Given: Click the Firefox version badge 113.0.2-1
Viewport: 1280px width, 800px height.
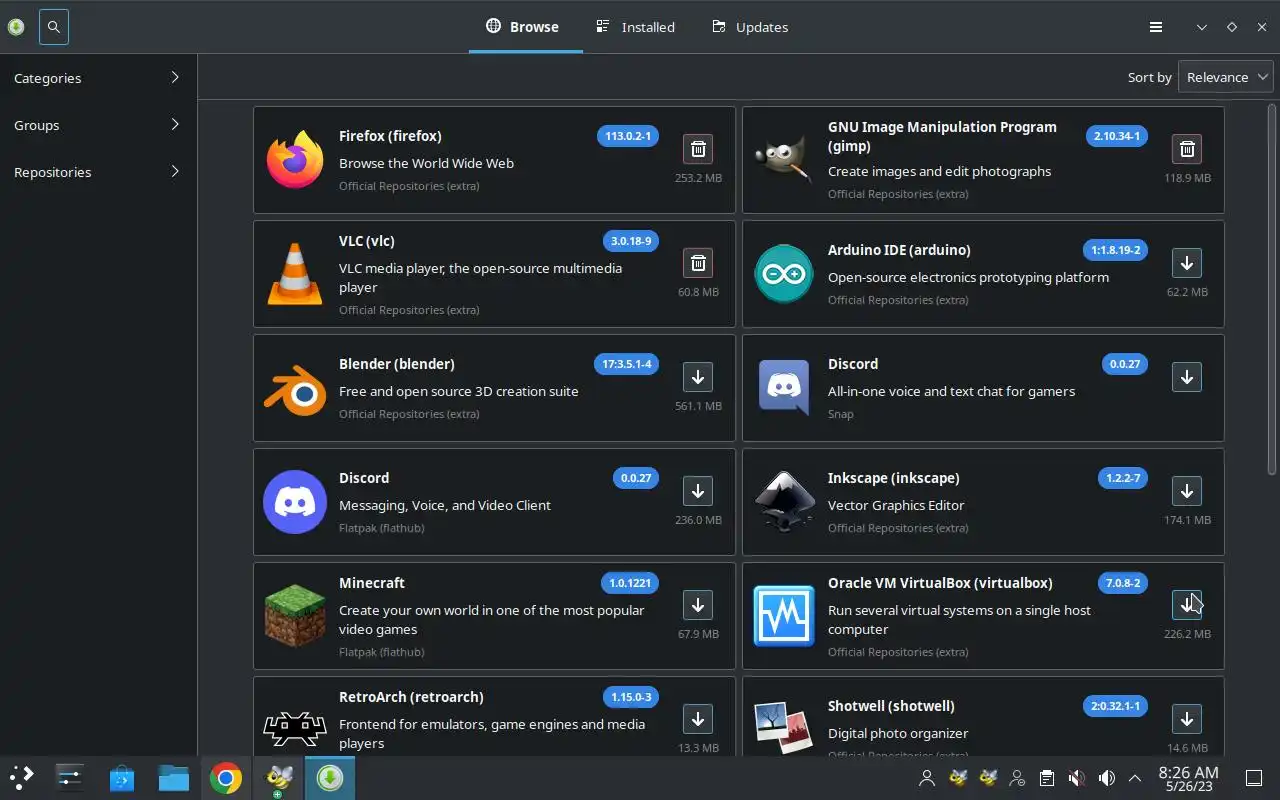Looking at the screenshot, I should click(628, 136).
